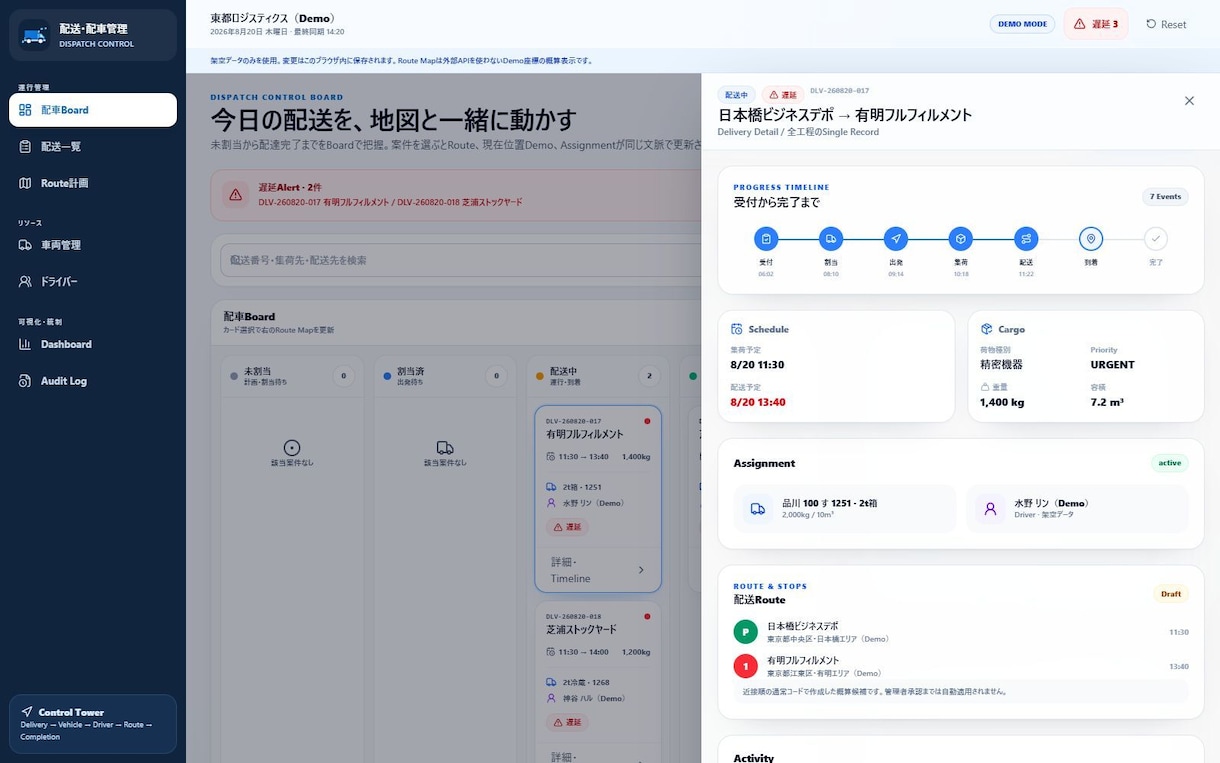Viewport: 1220px width, 763px height.
Task: Click the 配送中 column header
Action: pos(598,376)
